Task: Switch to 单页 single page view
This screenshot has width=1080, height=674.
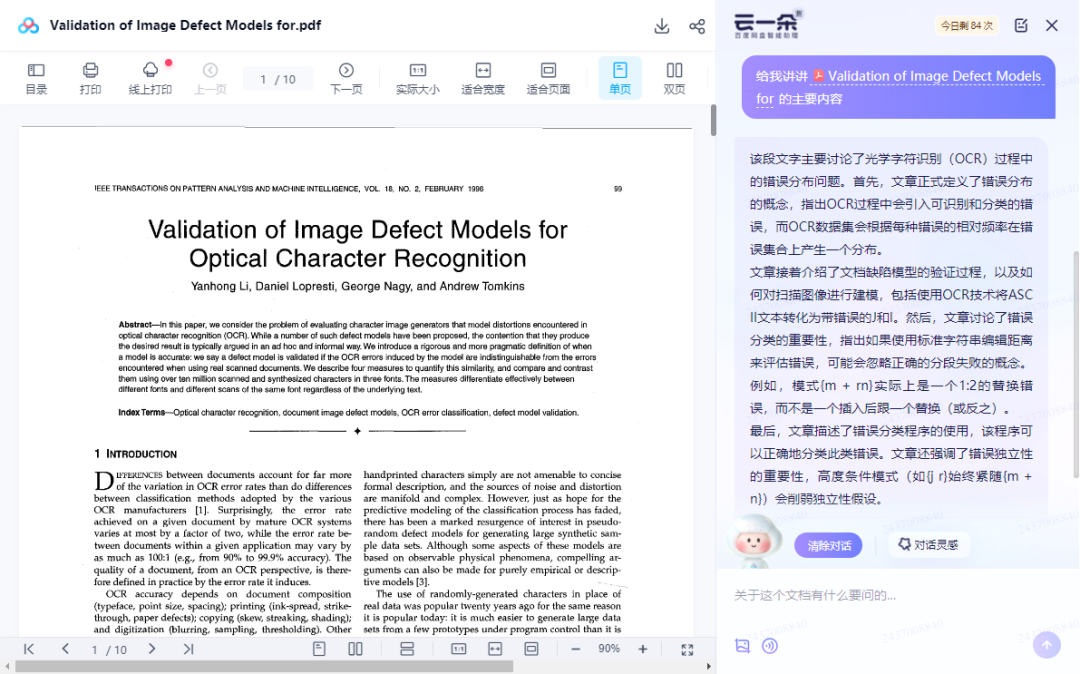Action: pos(620,78)
